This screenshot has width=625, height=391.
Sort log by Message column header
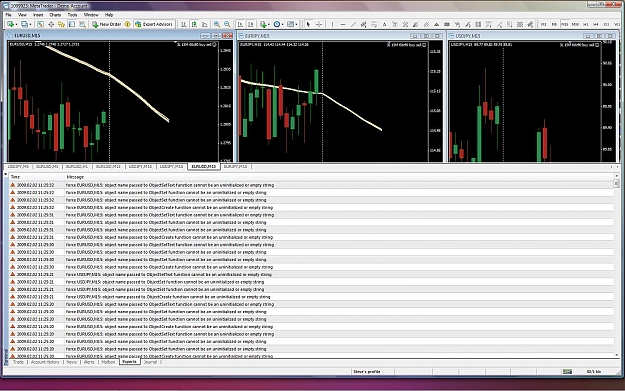[339, 177]
